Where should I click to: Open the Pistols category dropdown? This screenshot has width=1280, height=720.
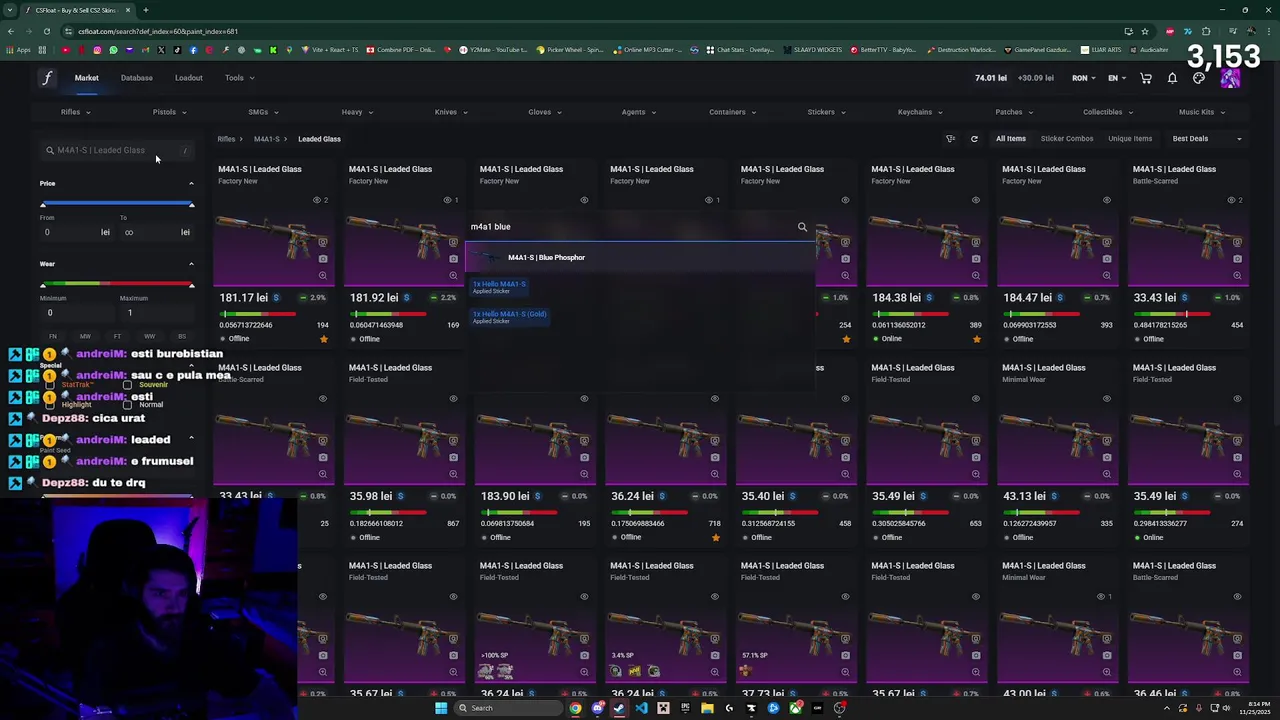169,112
